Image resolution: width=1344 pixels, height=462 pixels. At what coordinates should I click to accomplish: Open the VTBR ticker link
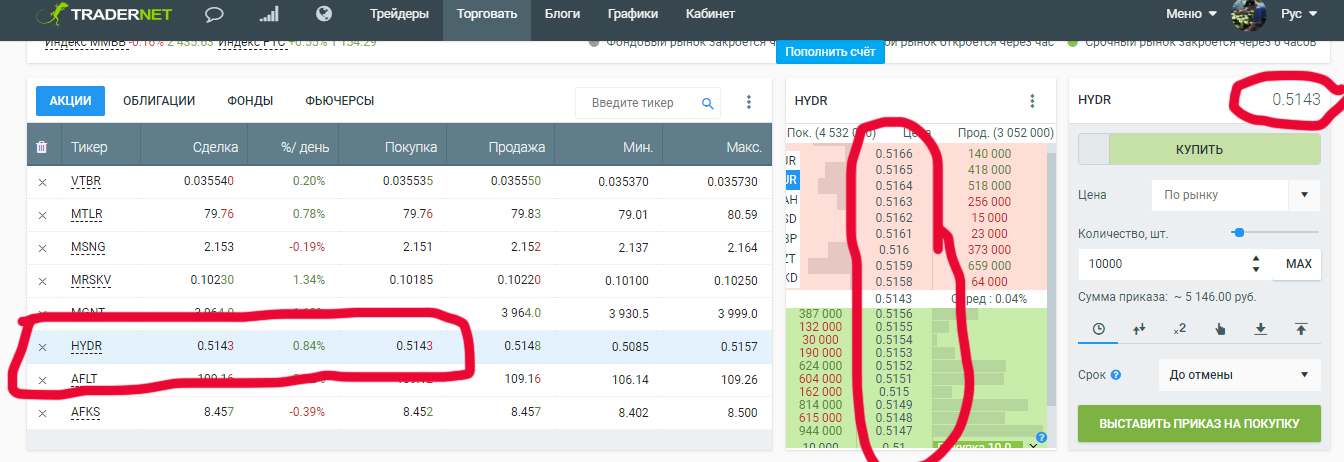tap(86, 182)
